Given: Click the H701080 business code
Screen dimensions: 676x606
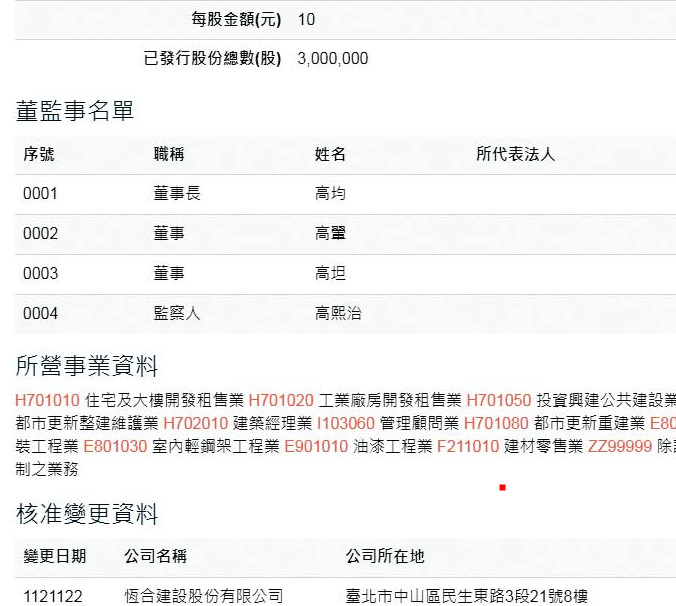Looking at the screenshot, I should coord(496,423).
